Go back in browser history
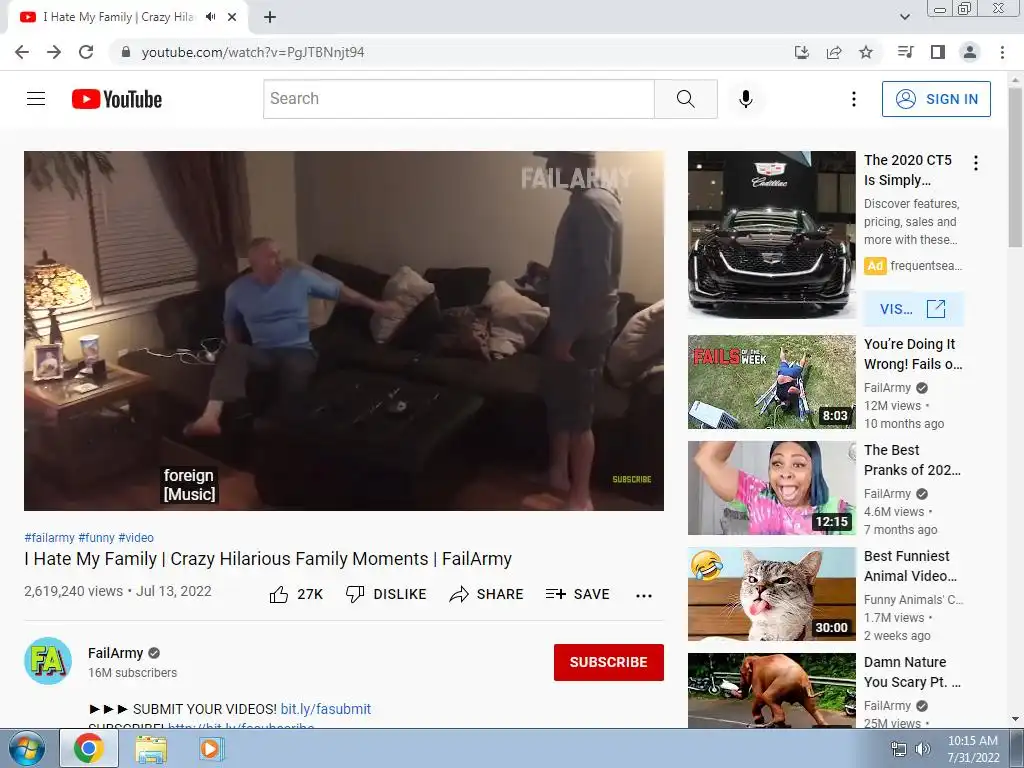 (x=22, y=52)
